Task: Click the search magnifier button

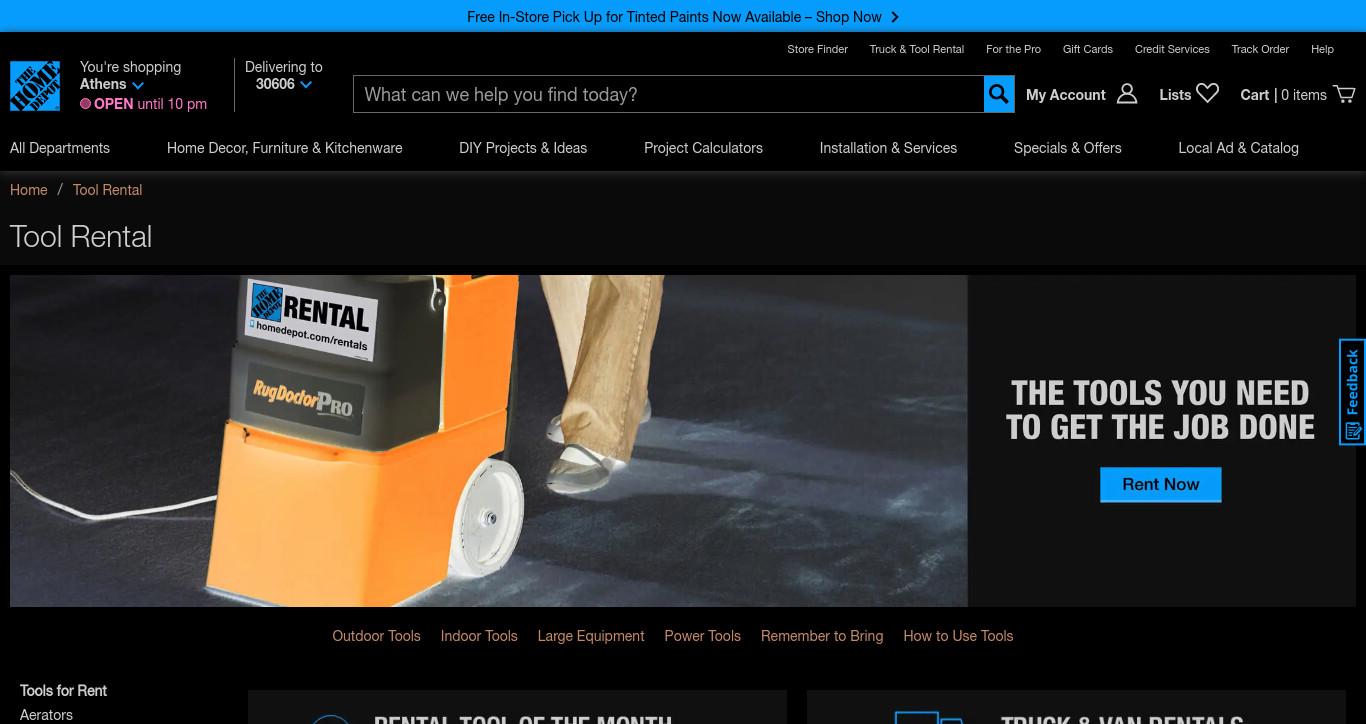Action: (x=999, y=94)
